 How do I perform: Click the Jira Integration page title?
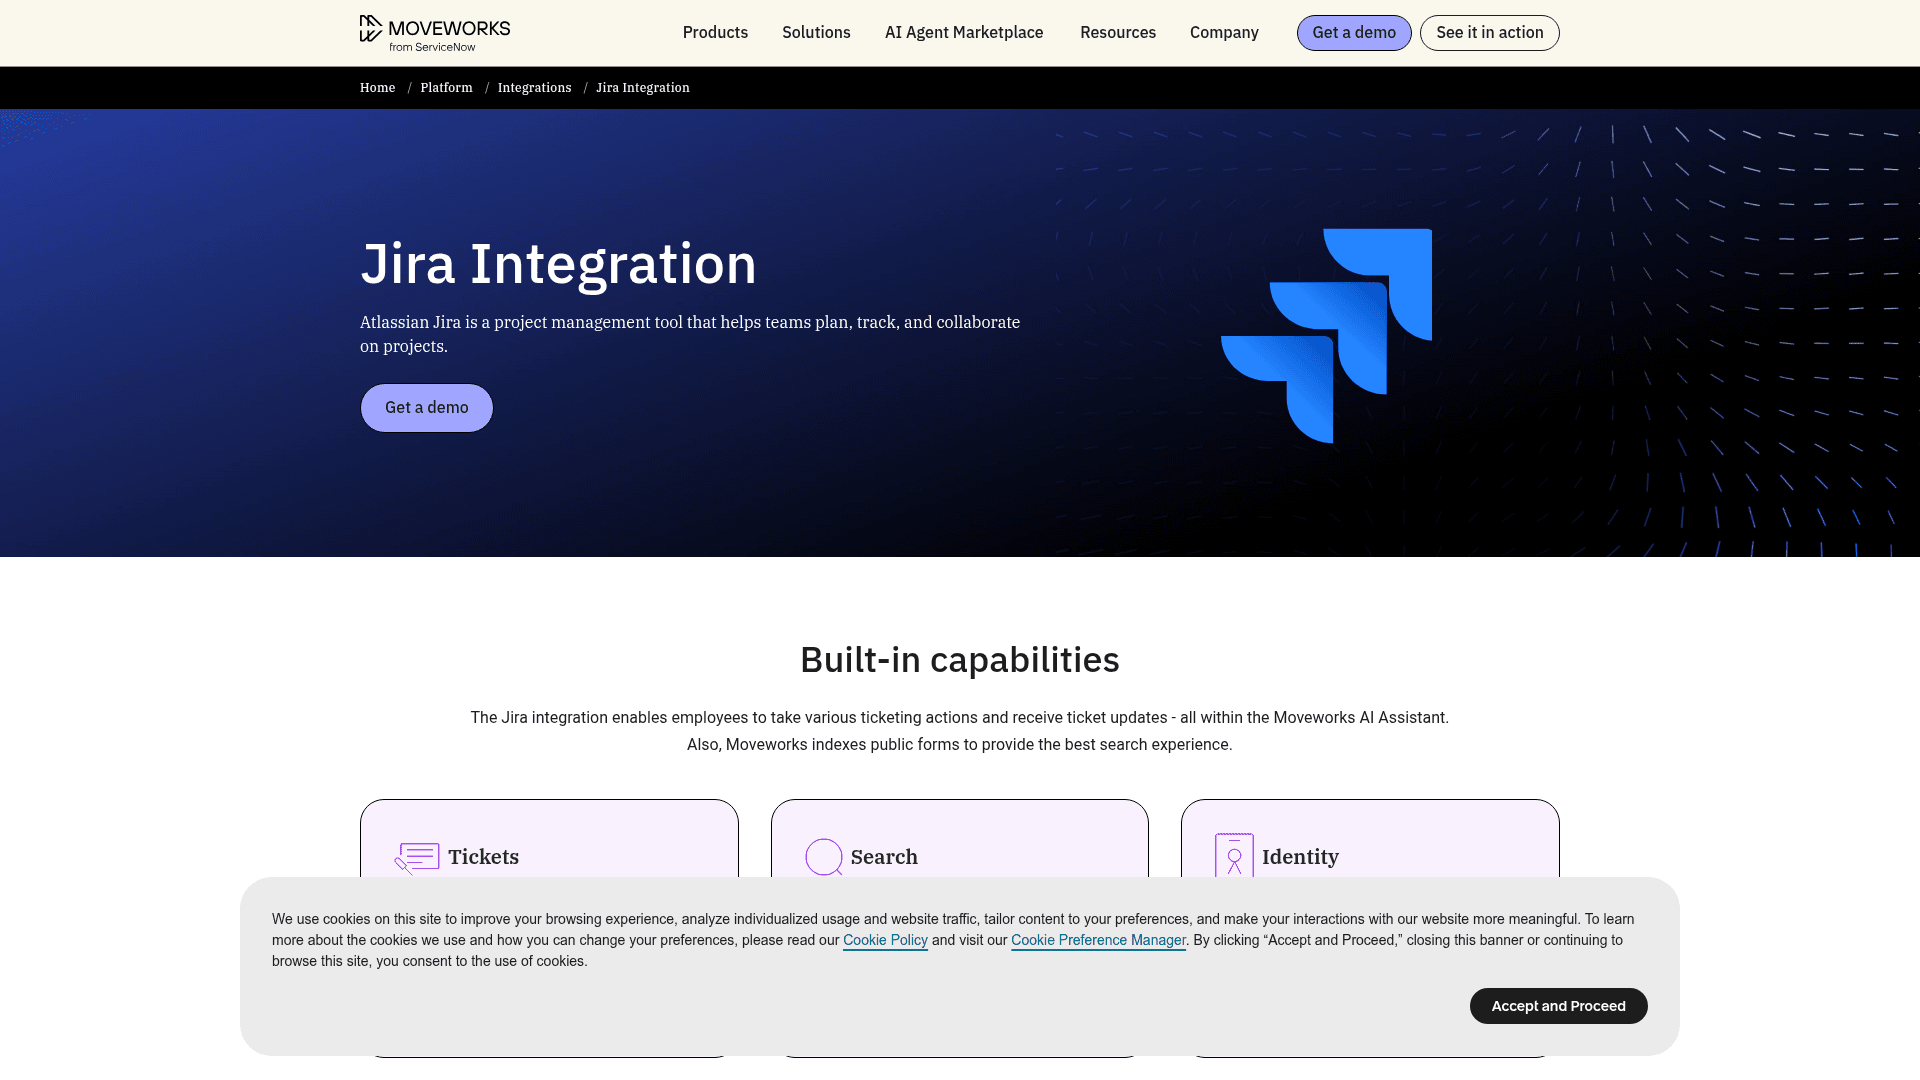(558, 264)
